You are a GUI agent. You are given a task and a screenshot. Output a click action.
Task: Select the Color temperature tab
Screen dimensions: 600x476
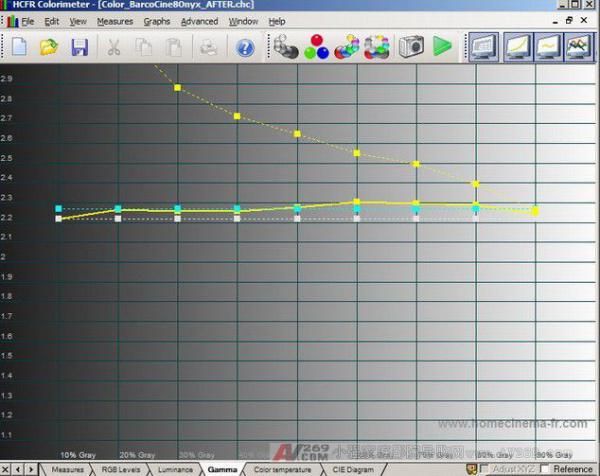[283, 468]
